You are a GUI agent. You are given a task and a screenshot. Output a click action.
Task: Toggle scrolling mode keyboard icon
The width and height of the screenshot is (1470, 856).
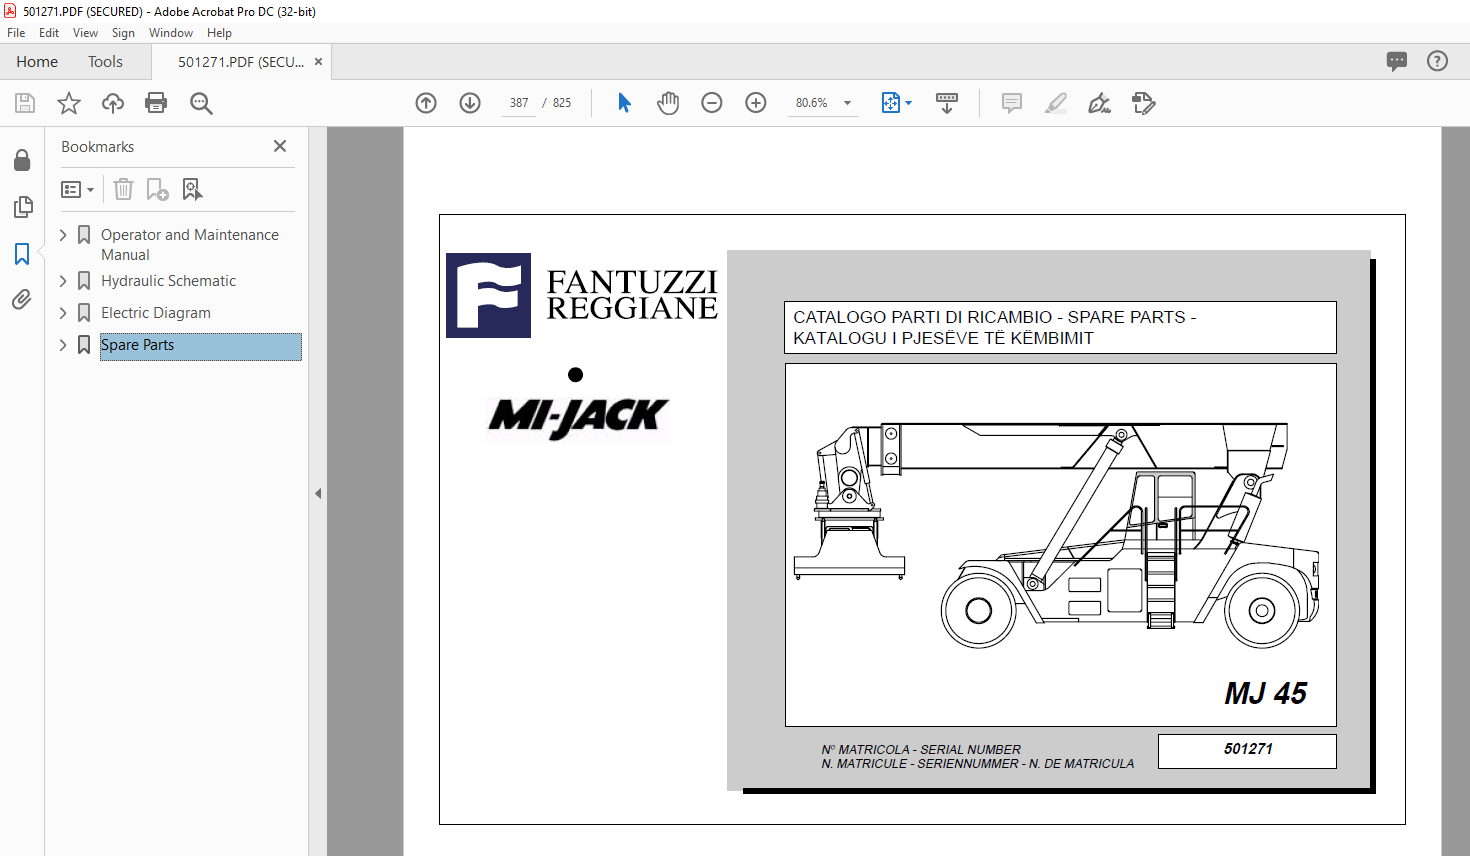tap(947, 103)
